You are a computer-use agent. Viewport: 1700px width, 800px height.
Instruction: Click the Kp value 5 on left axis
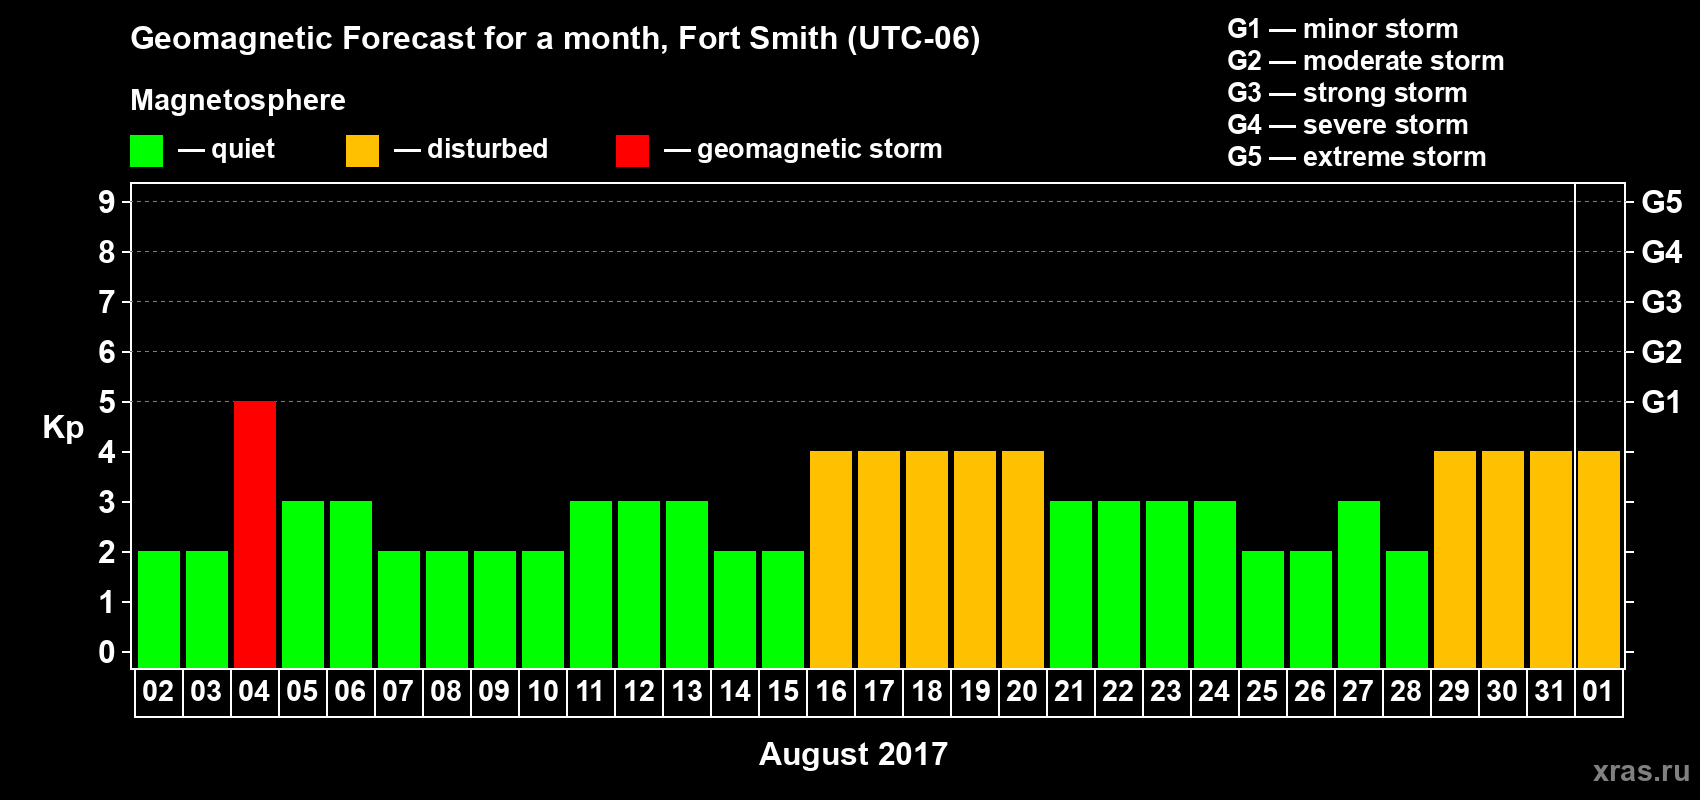[107, 402]
